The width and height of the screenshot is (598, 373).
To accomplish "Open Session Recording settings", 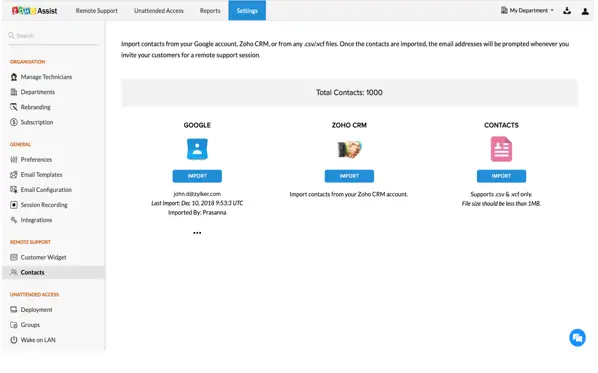I will [44, 205].
